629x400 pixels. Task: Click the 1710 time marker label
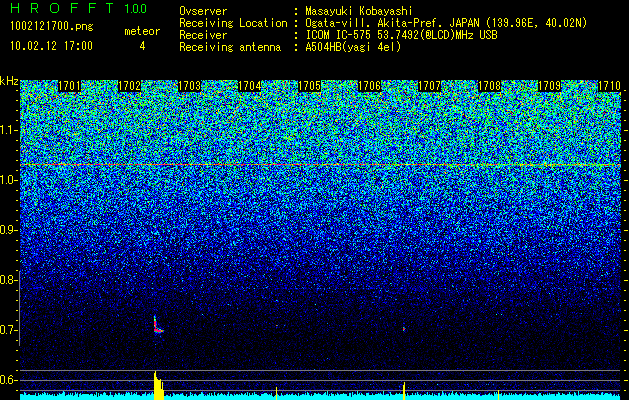[x=609, y=86]
